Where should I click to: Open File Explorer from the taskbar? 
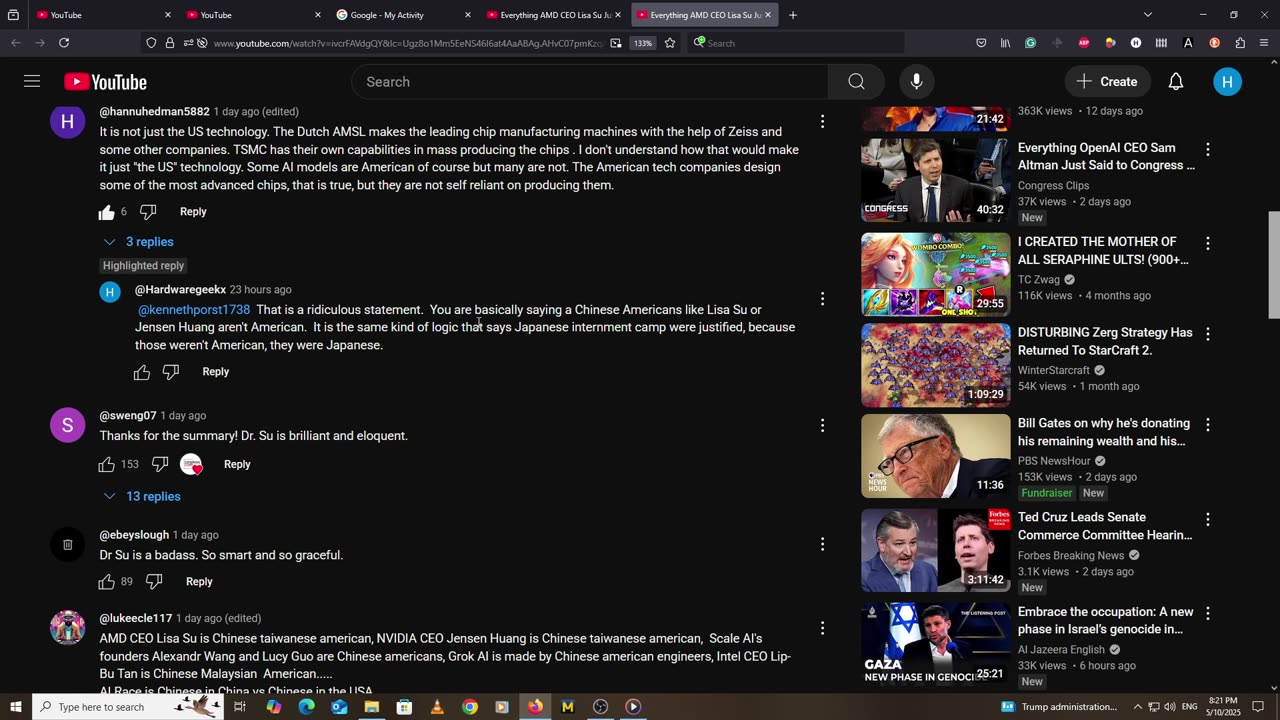372,707
